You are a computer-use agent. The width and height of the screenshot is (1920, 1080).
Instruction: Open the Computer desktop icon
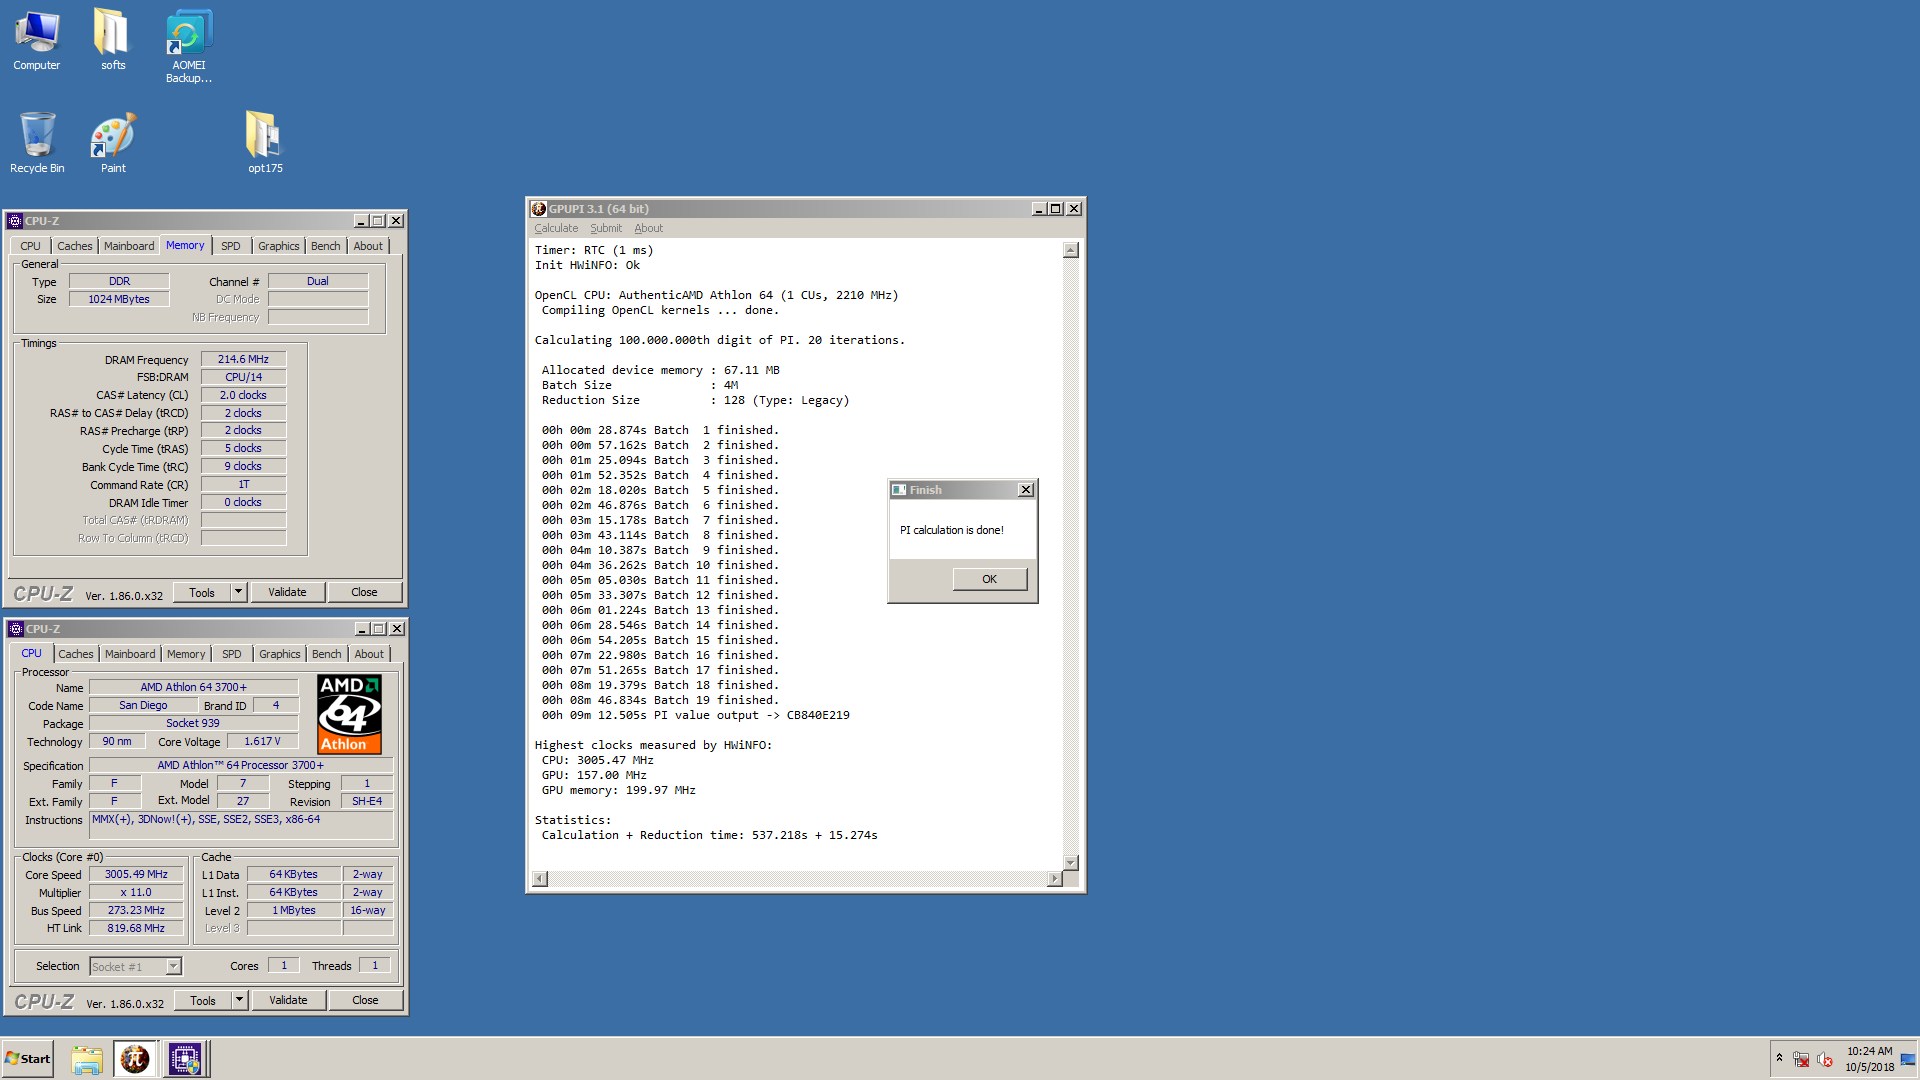coord(37,40)
